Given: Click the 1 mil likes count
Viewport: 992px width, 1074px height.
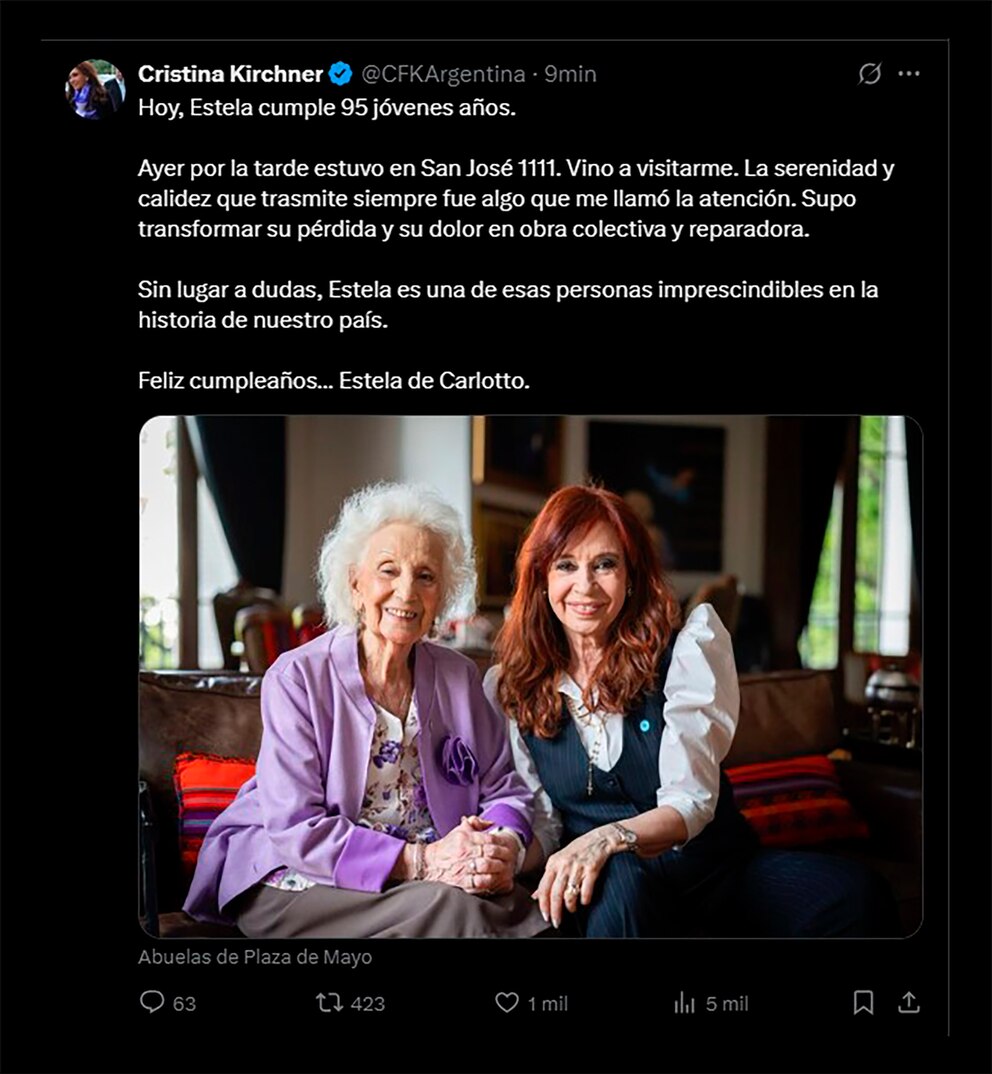Looking at the screenshot, I should [x=547, y=1003].
